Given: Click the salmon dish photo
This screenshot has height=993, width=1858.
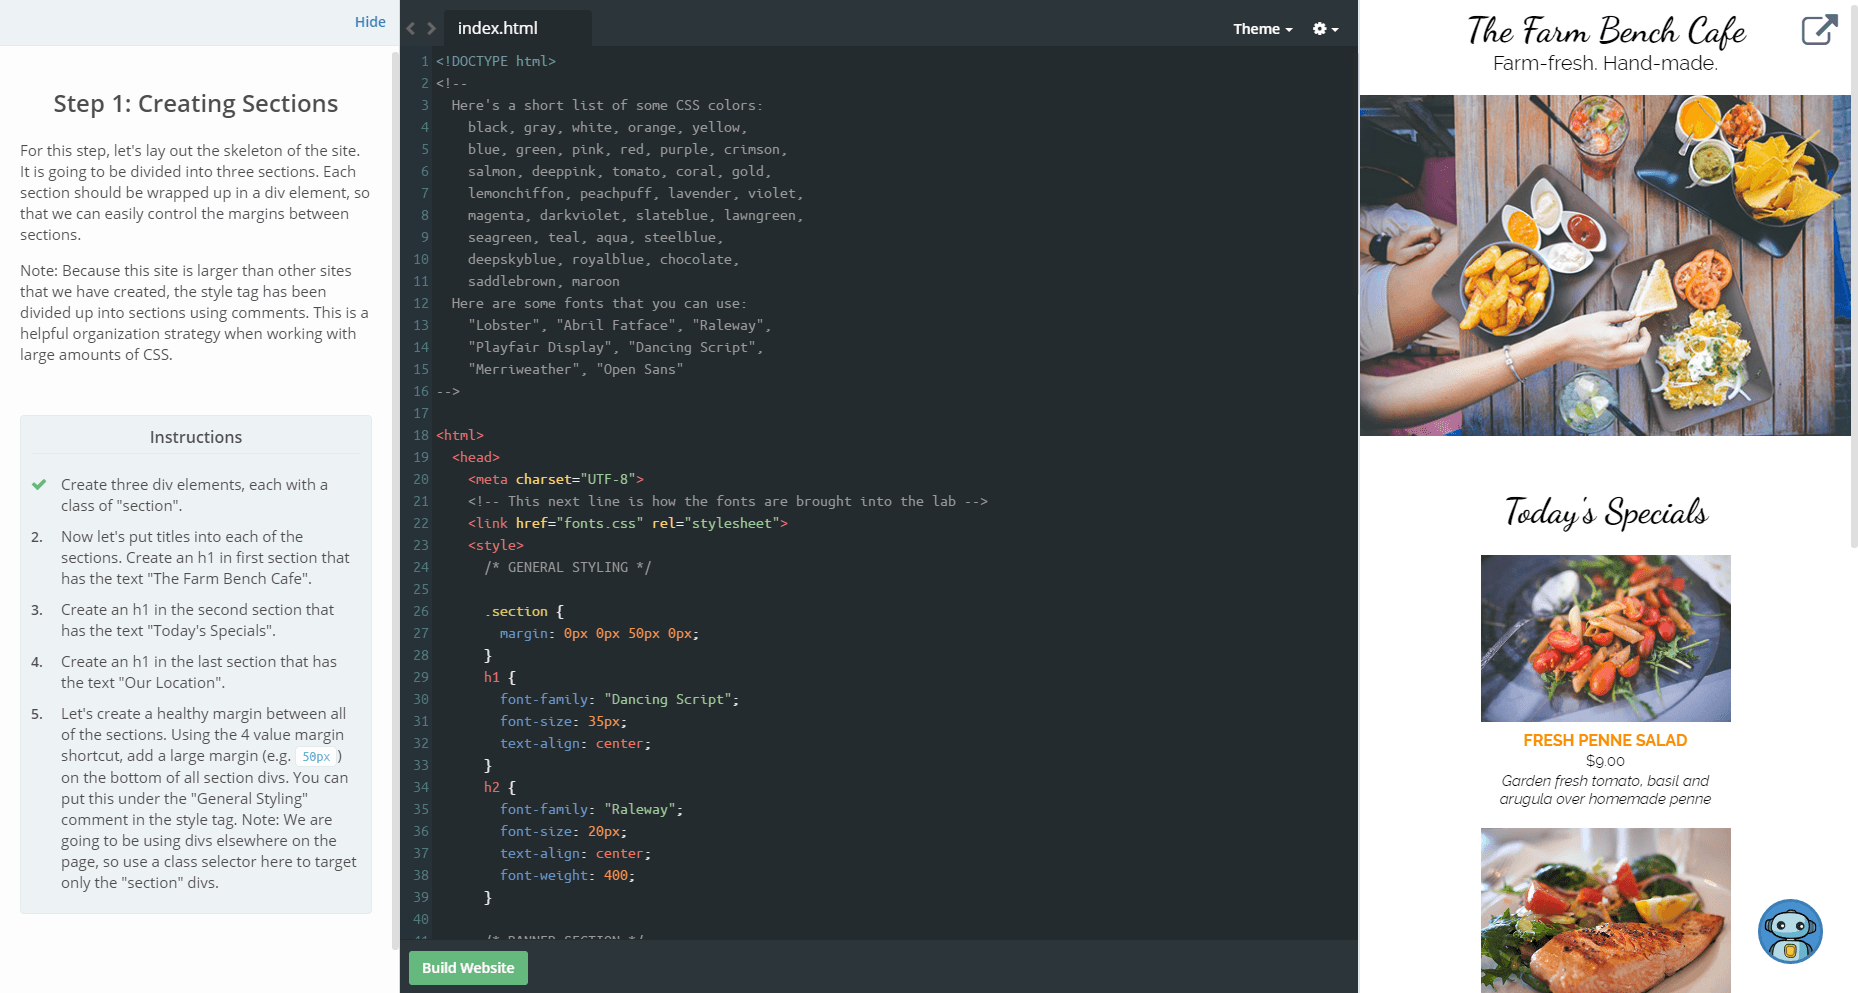Looking at the screenshot, I should [1605, 910].
